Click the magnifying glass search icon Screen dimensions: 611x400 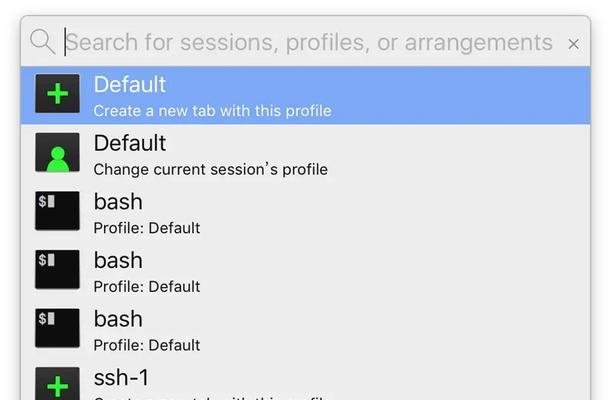tap(42, 42)
